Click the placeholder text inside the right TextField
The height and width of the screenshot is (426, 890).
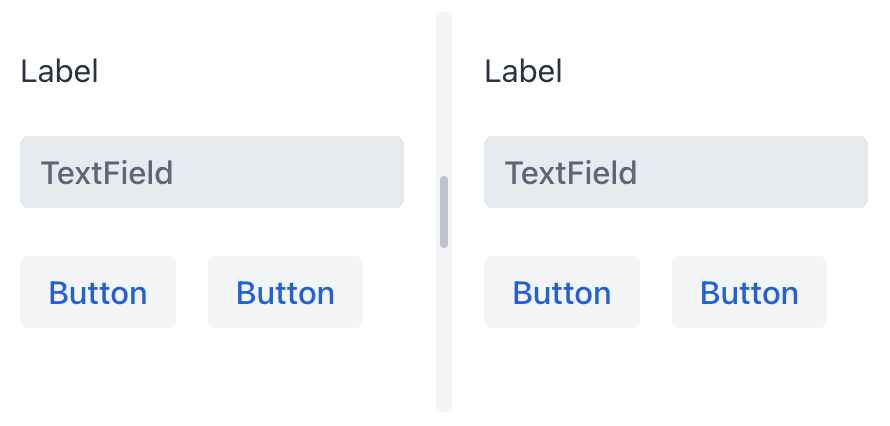pos(571,173)
